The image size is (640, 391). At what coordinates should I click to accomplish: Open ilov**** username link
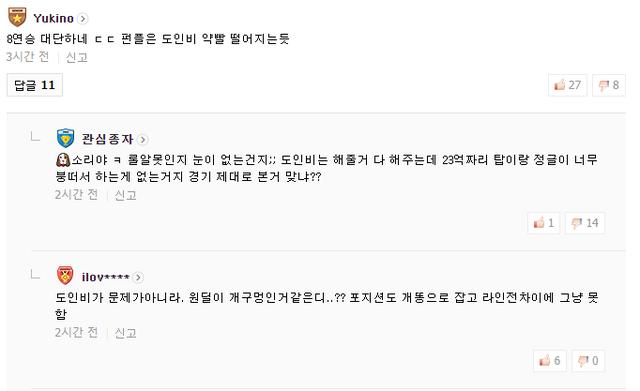[x=105, y=278]
